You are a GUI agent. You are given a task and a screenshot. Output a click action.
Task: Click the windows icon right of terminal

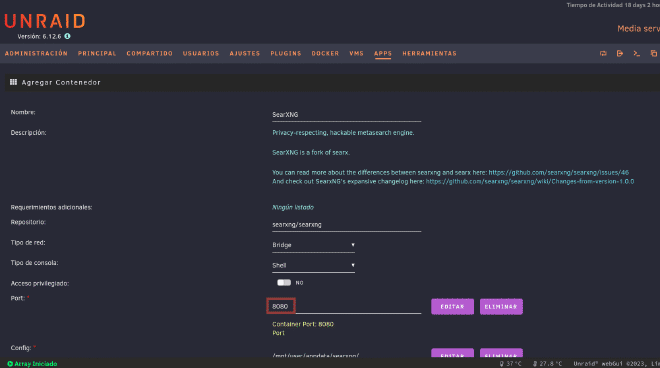coord(653,53)
